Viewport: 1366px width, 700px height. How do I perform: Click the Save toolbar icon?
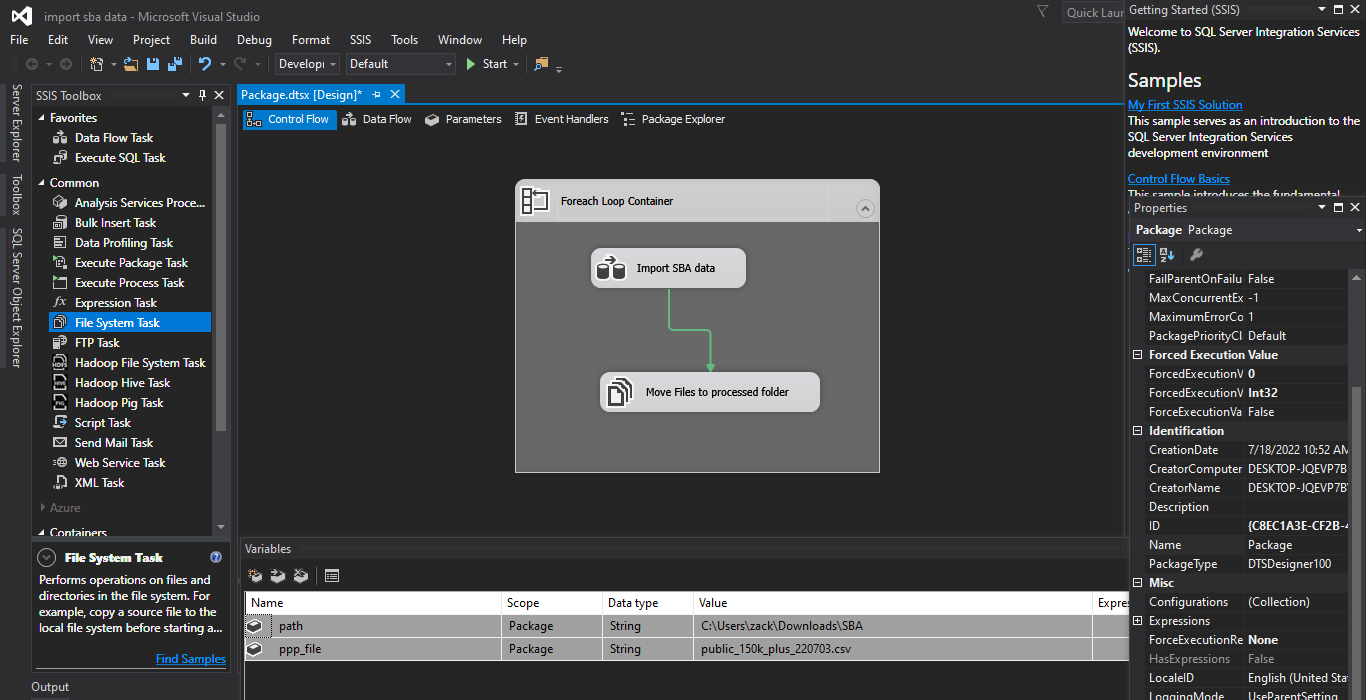pos(153,64)
